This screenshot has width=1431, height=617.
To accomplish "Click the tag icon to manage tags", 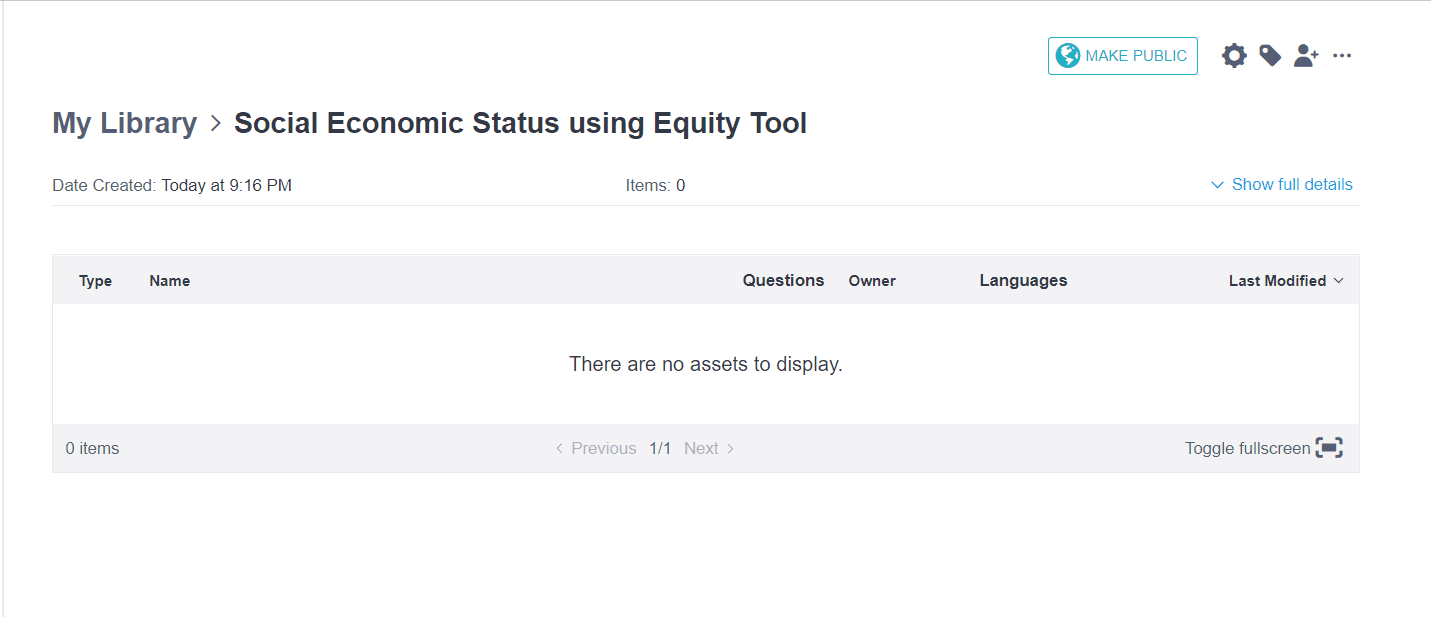I will click(1270, 56).
